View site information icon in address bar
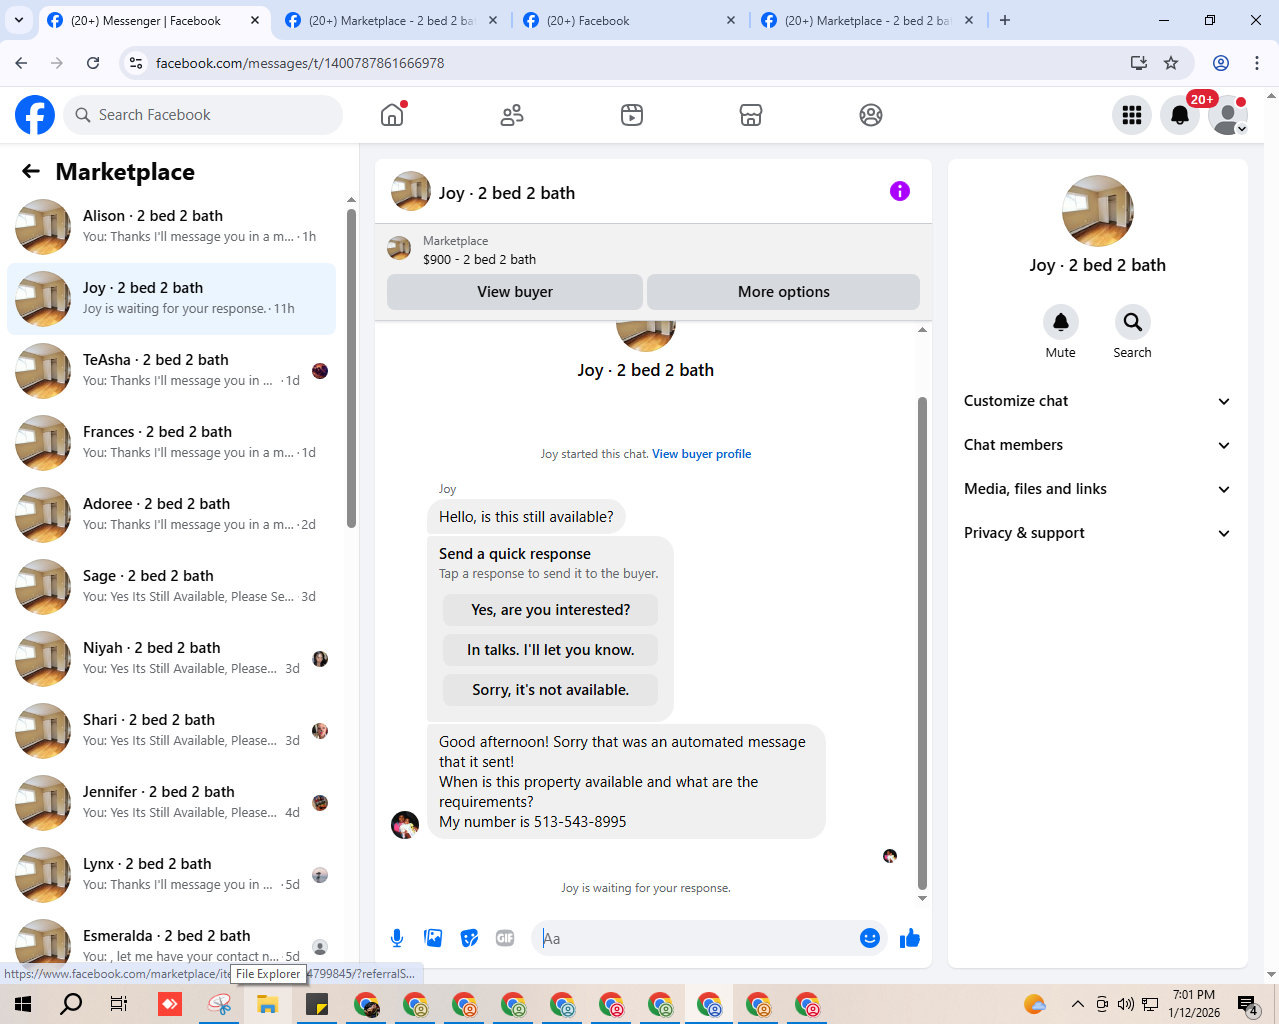Screen dimensions: 1279x1024 (x=136, y=63)
